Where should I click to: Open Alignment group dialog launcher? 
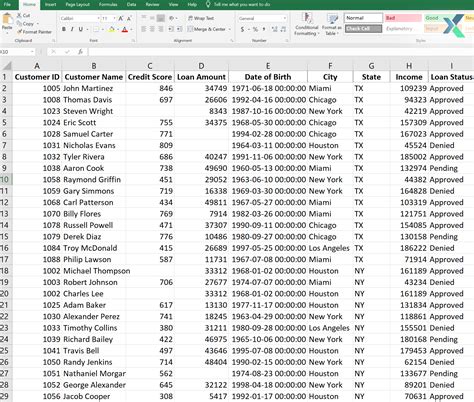click(x=232, y=41)
